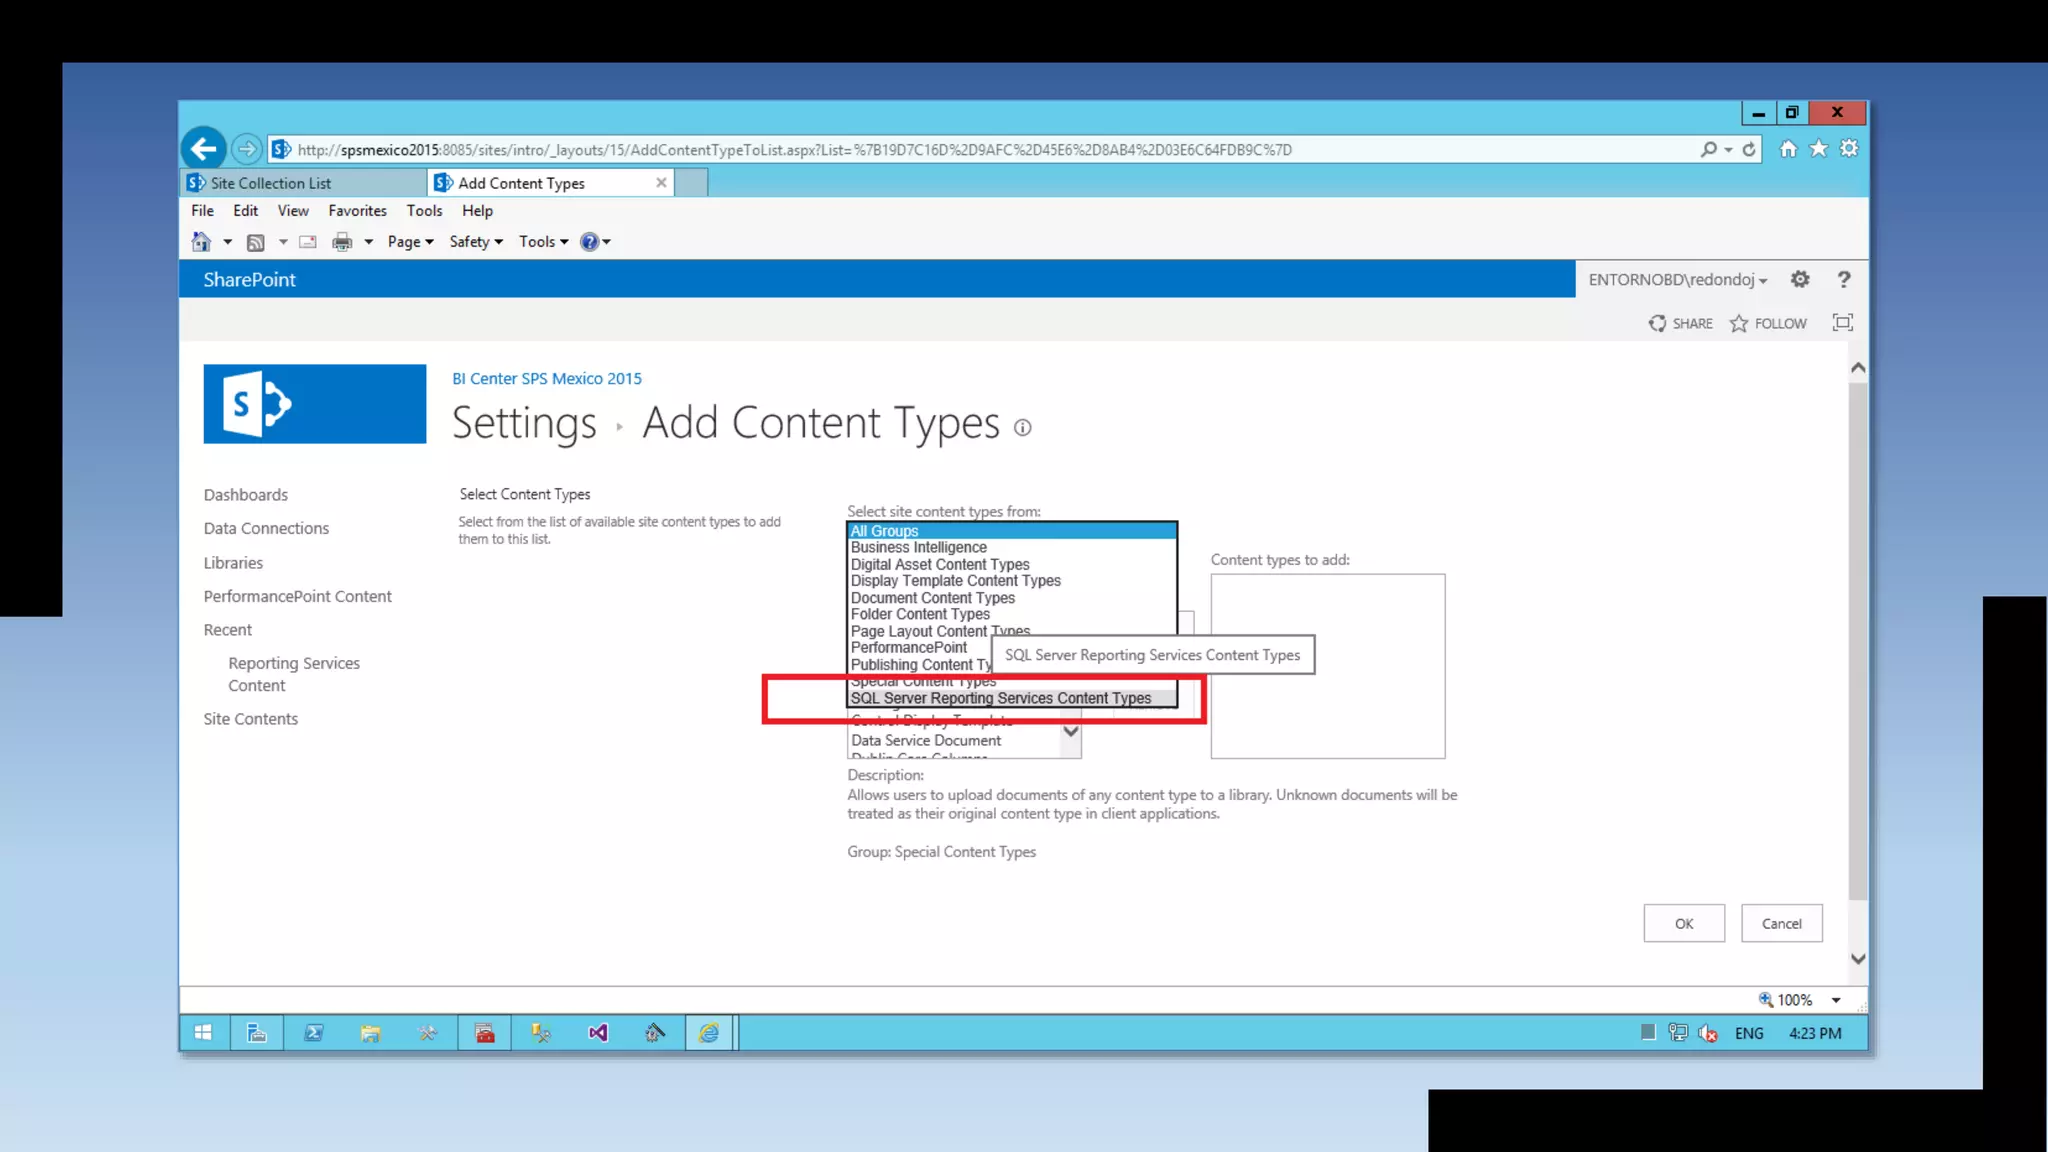Click the browser back arrow button
Image resolution: width=2048 pixels, height=1152 pixels.
[x=204, y=149]
